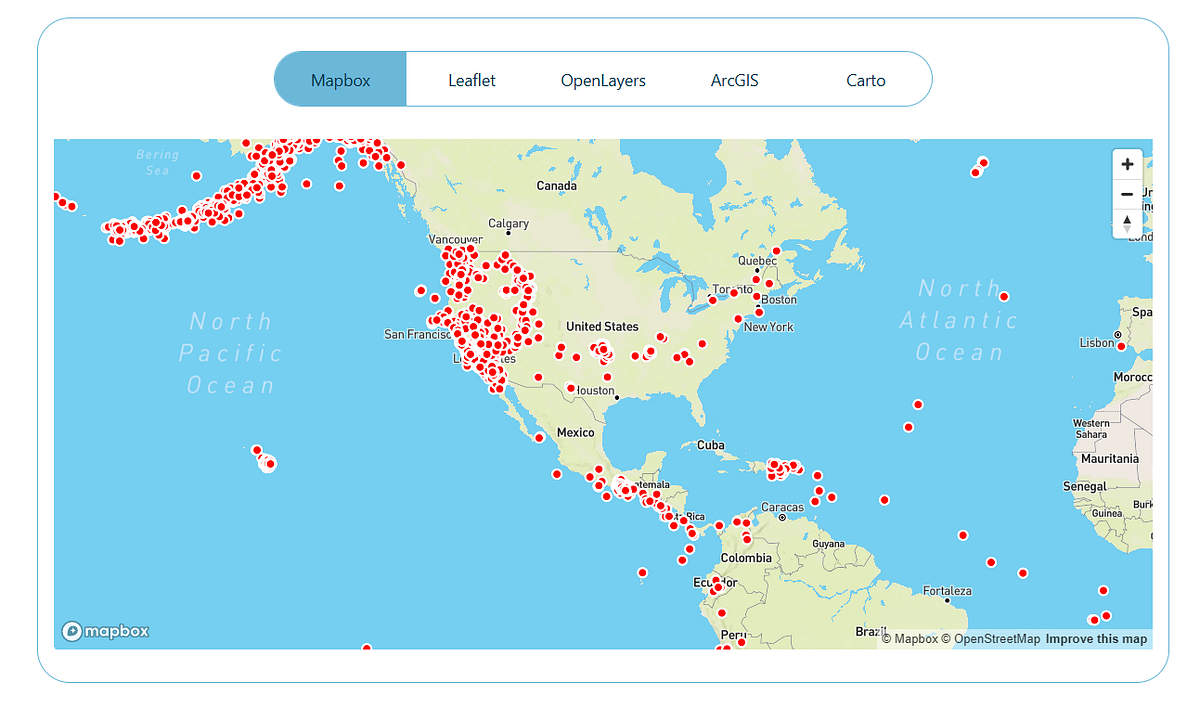1200x706 pixels.
Task: Zoom out using the minus control
Action: pos(1127,194)
